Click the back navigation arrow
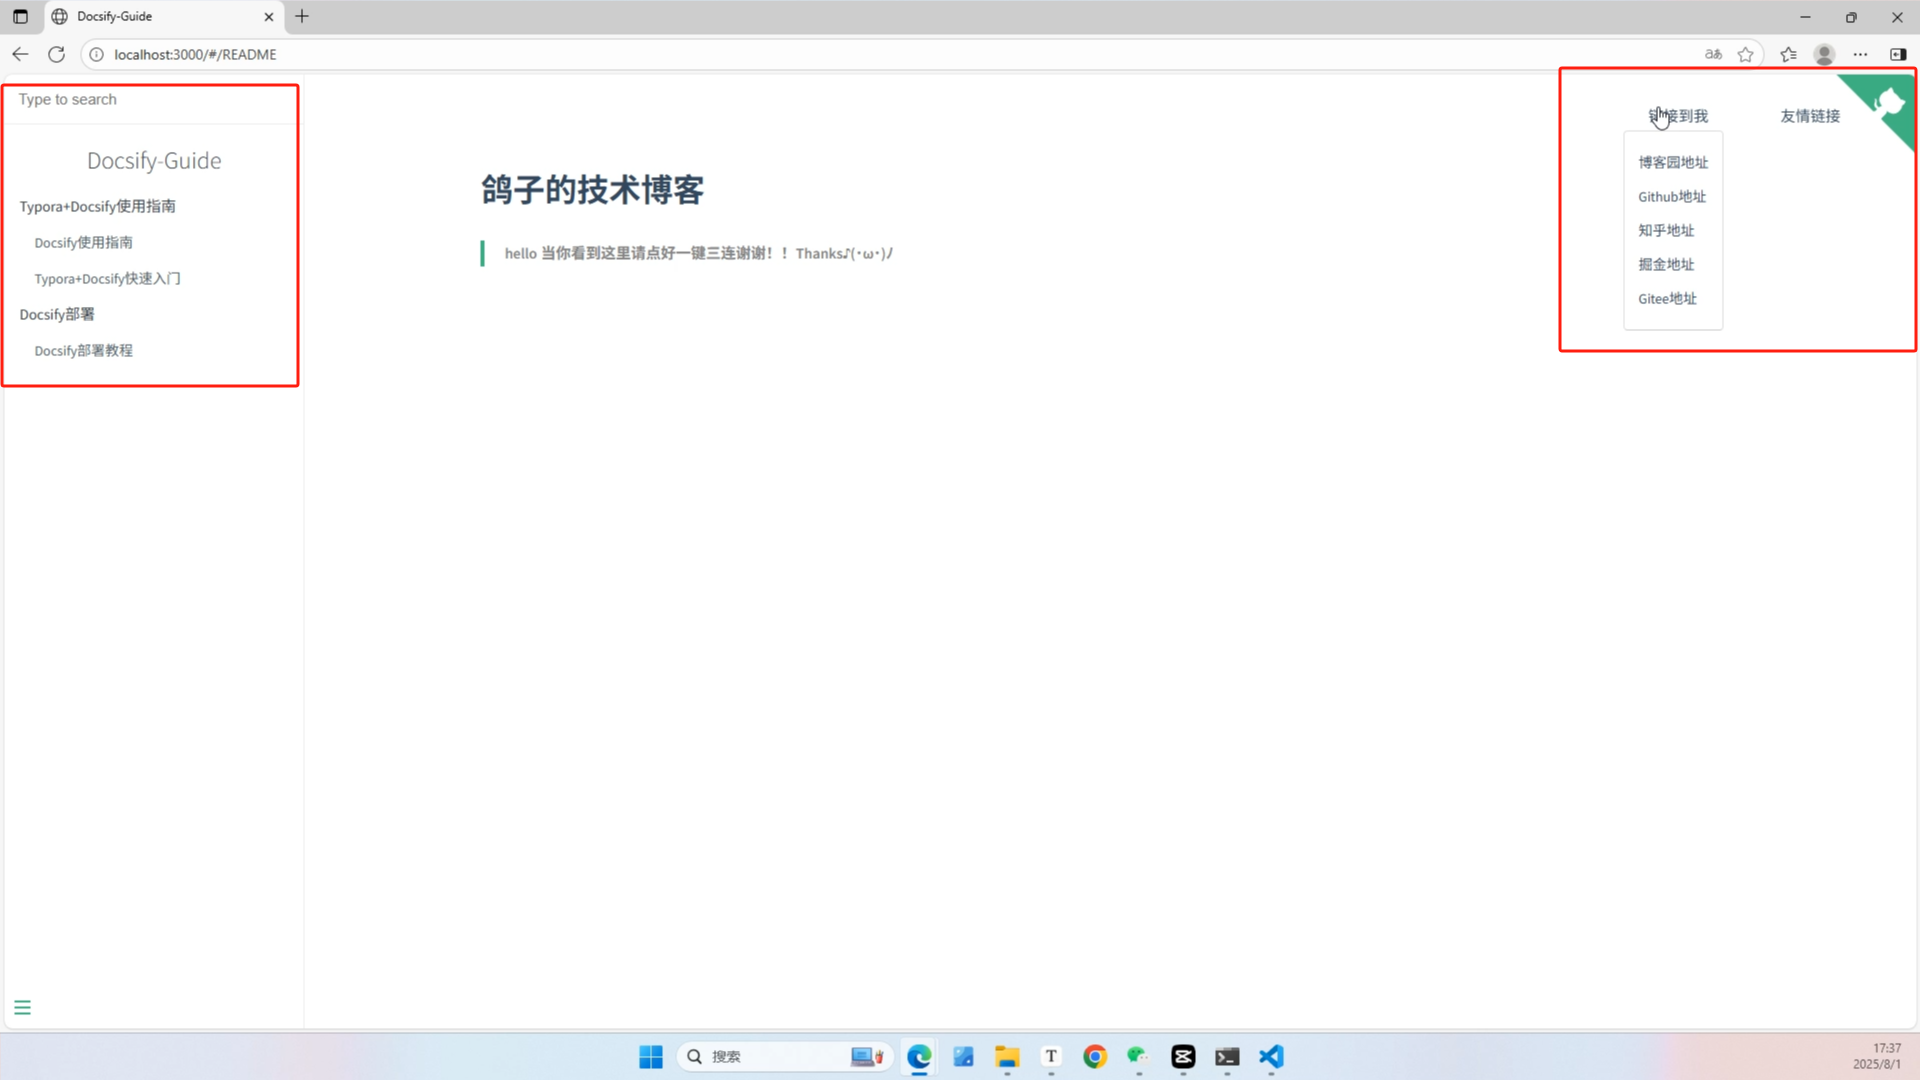This screenshot has width=1920, height=1080. point(19,54)
